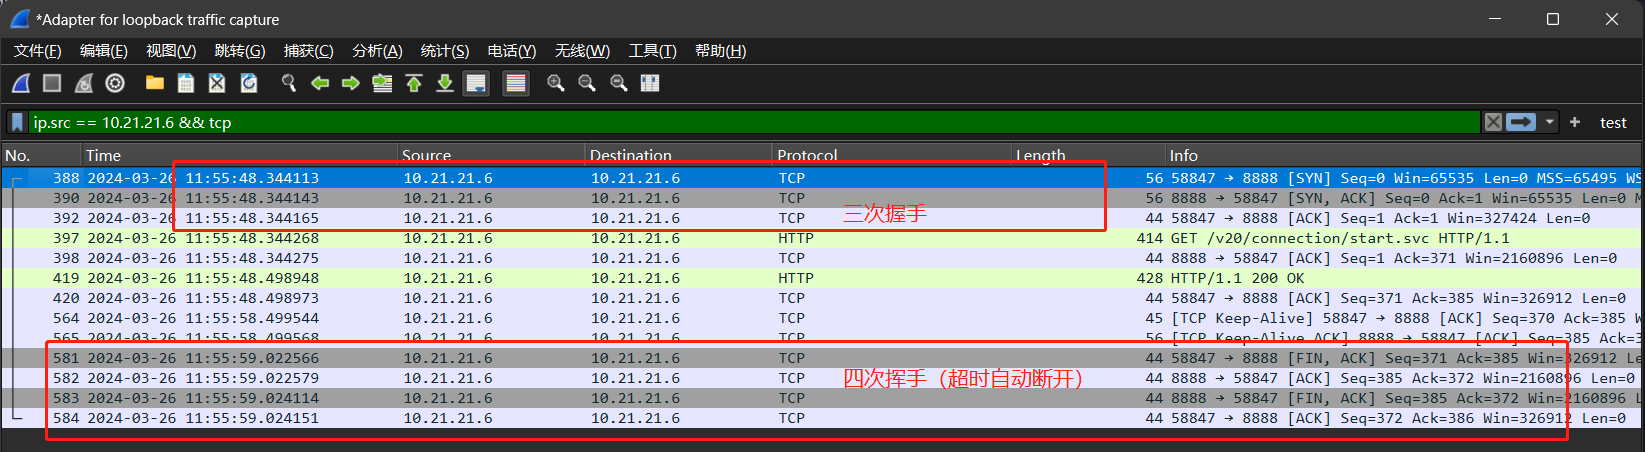Maximize the Wireshark window
This screenshot has width=1645, height=452.
[1553, 19]
